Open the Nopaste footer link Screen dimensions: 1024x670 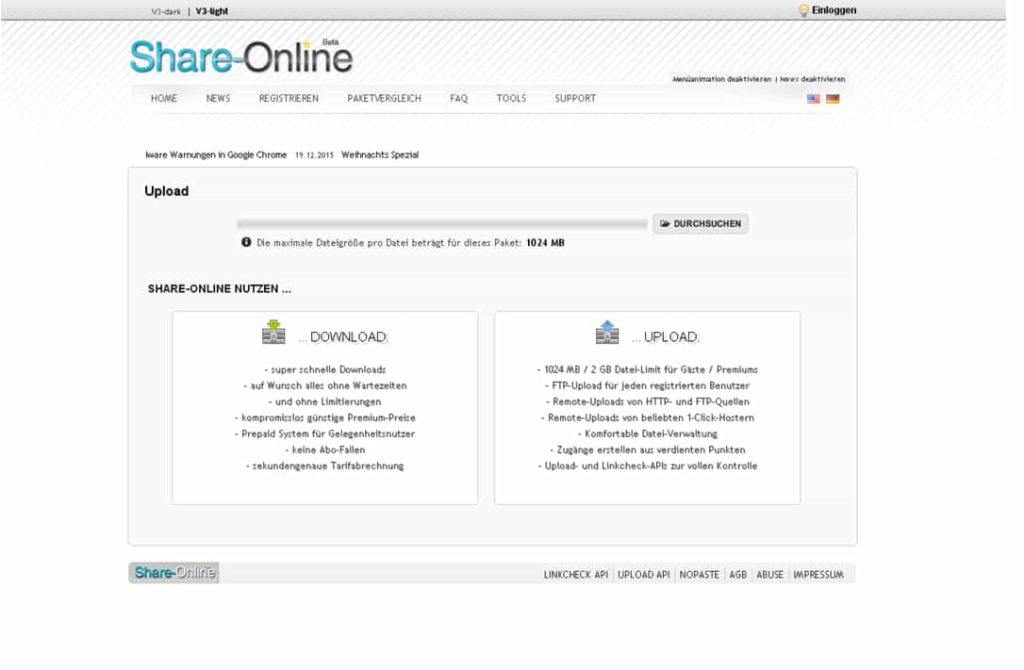tap(699, 575)
